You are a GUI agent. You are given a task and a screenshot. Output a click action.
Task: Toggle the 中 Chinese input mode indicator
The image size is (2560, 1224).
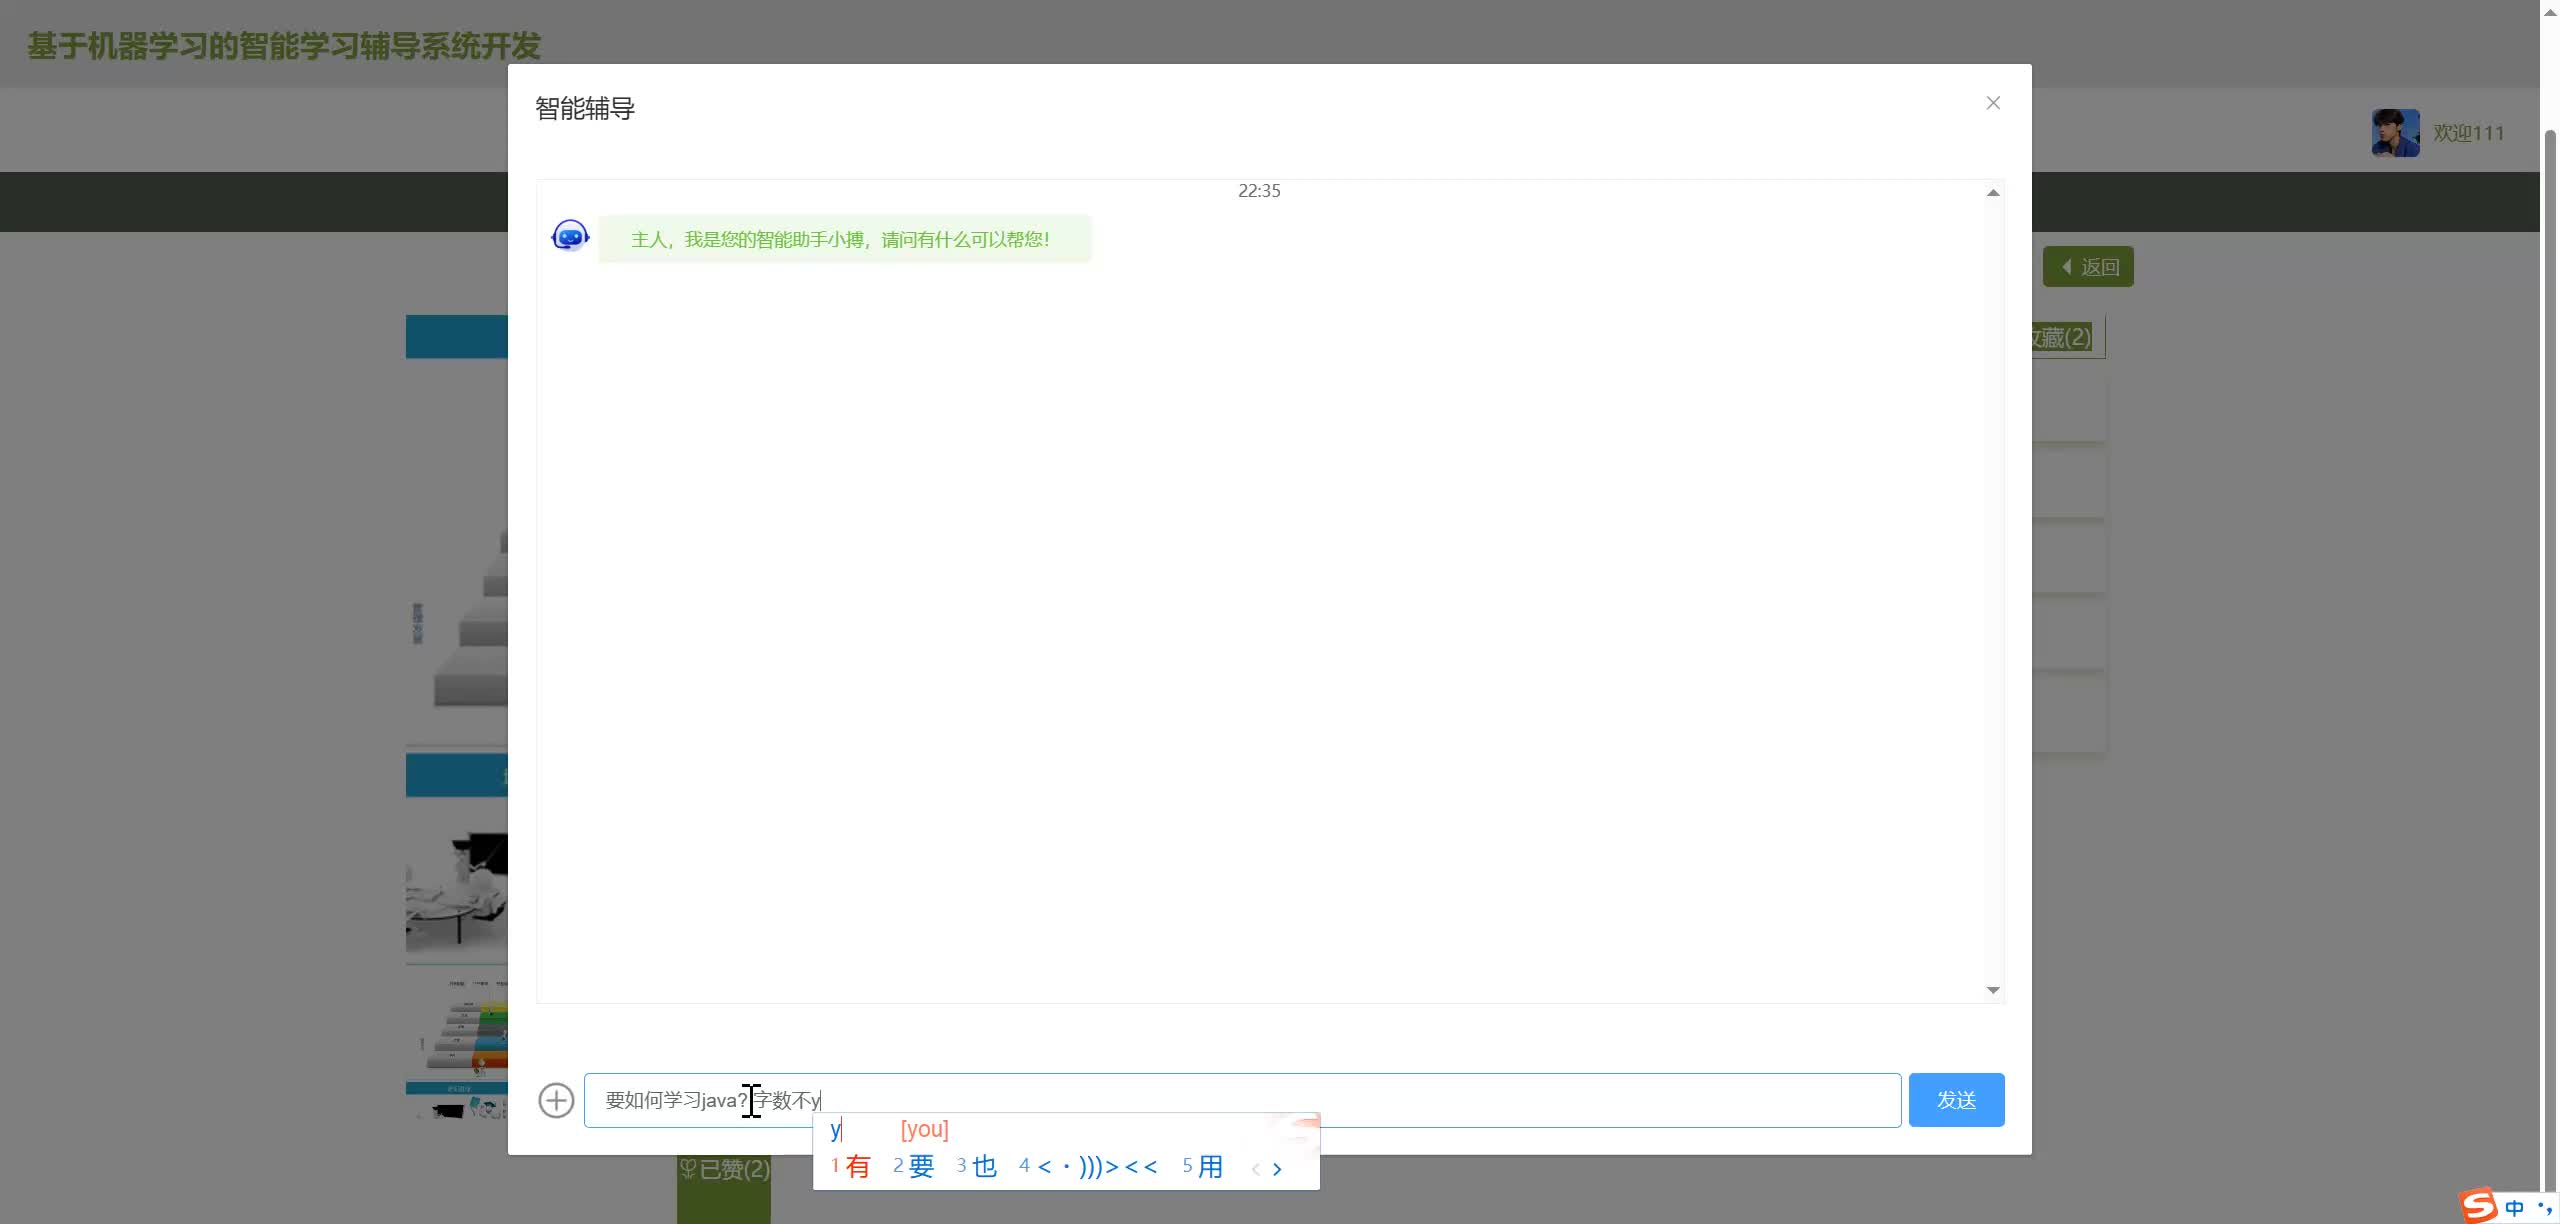2514,1207
